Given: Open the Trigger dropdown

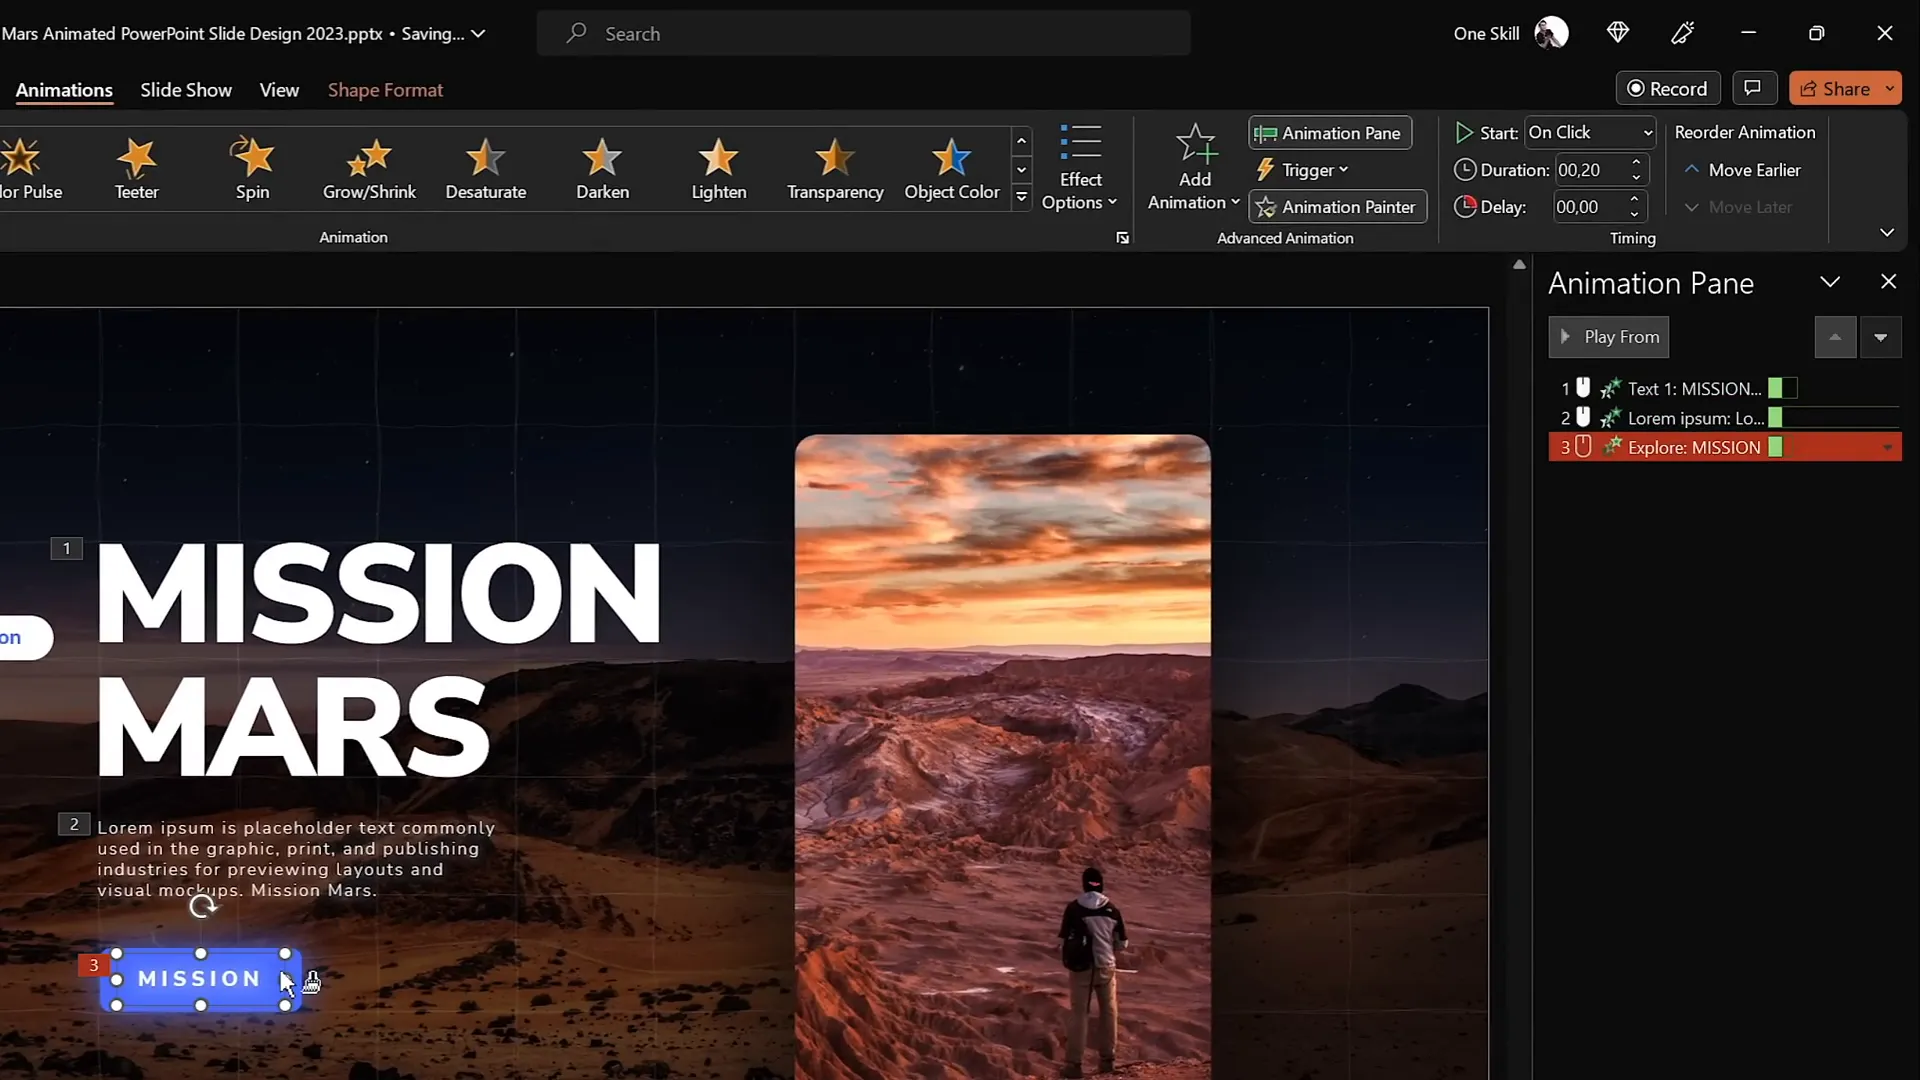Looking at the screenshot, I should [x=1303, y=170].
